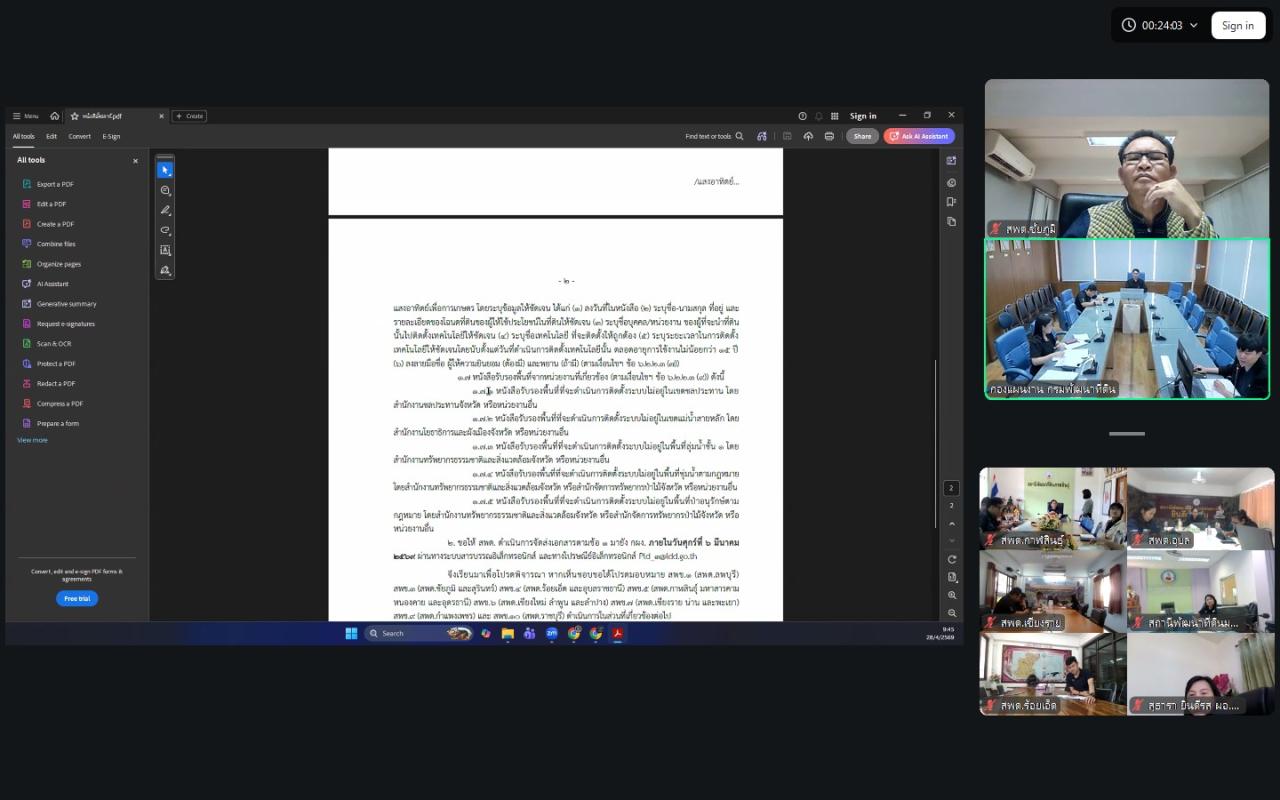This screenshot has height=800, width=1280.
Task: Open Adobe Acrobat taskbar icon
Action: (x=618, y=633)
